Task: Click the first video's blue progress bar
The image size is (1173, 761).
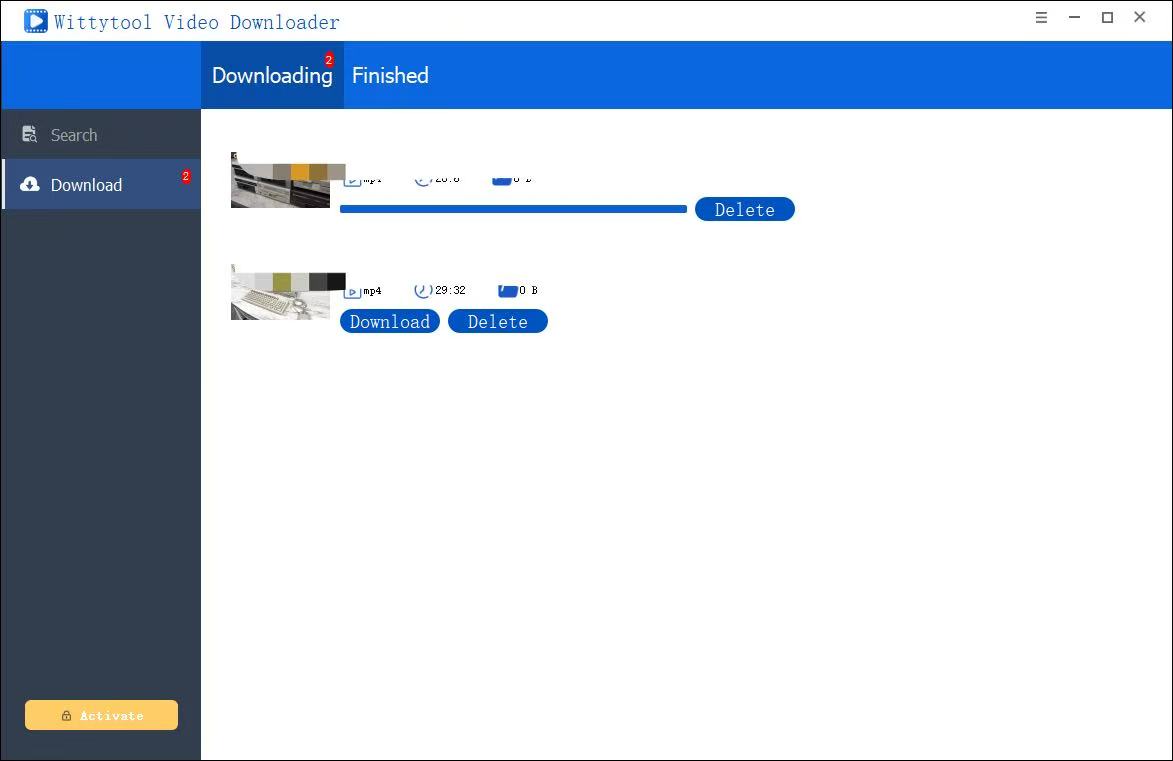Action: [x=513, y=209]
